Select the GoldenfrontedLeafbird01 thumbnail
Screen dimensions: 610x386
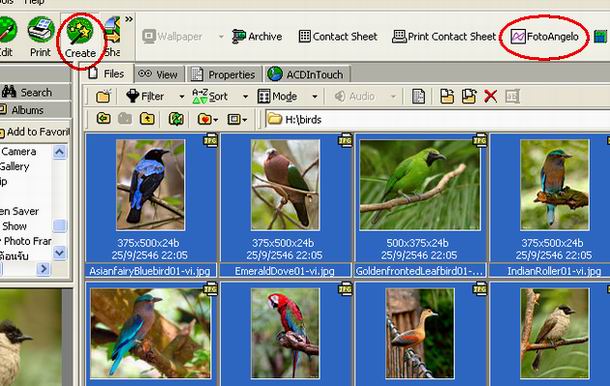(420, 185)
